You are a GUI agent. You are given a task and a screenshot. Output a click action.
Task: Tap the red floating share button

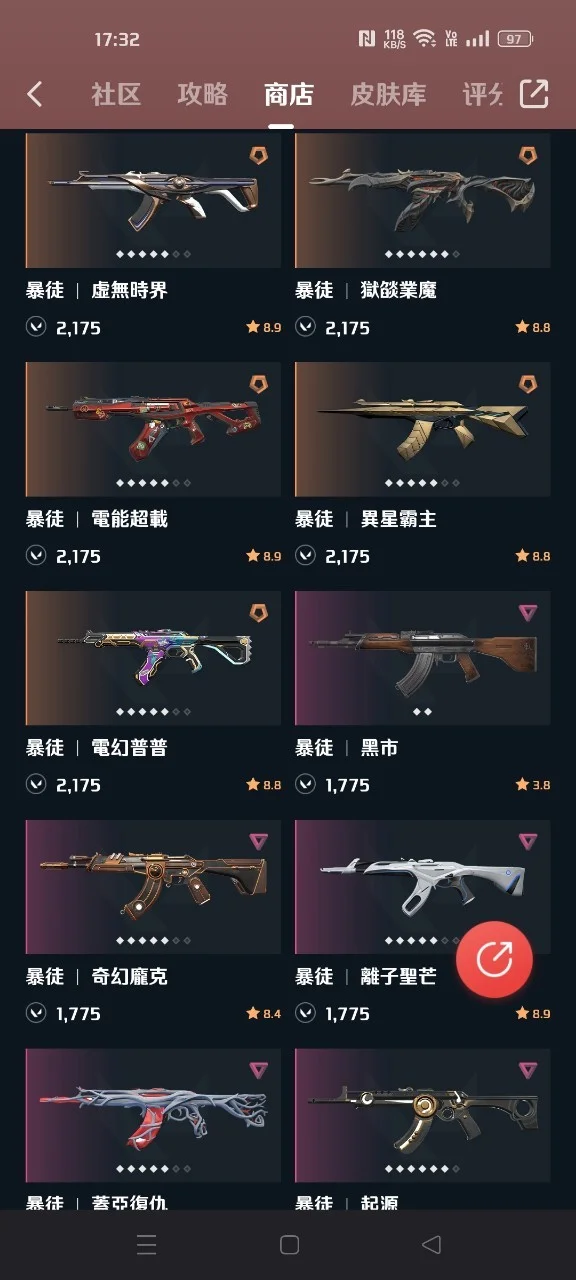(x=494, y=960)
